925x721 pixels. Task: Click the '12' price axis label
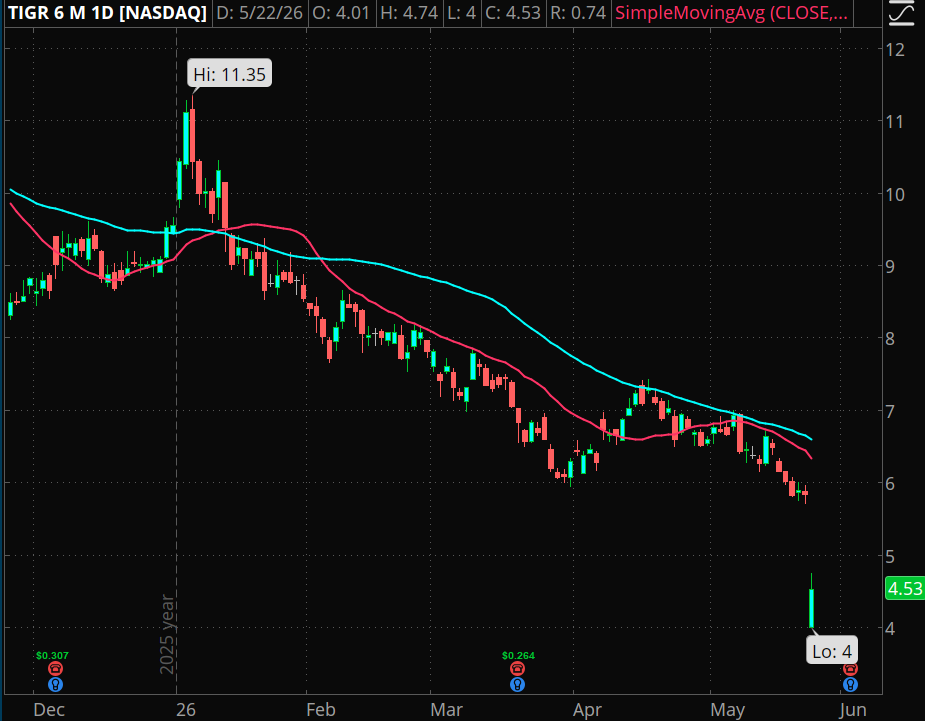[896, 50]
